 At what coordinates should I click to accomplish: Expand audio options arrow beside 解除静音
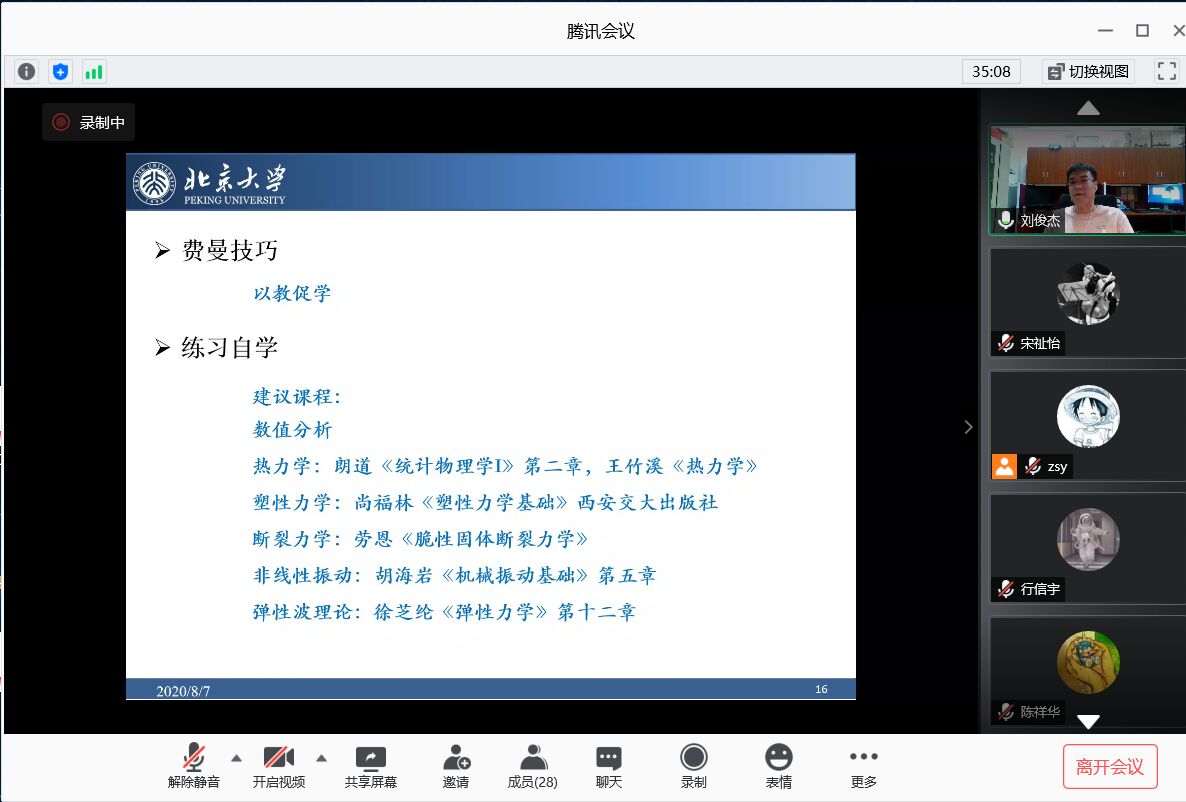click(x=237, y=757)
